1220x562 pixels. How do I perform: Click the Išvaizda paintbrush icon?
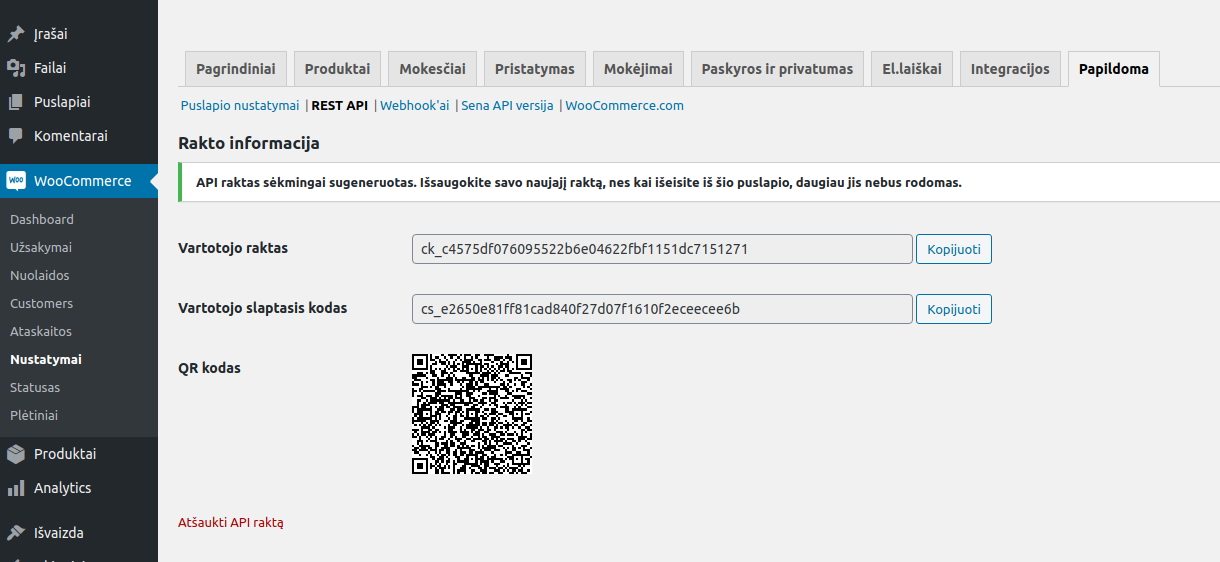16,533
